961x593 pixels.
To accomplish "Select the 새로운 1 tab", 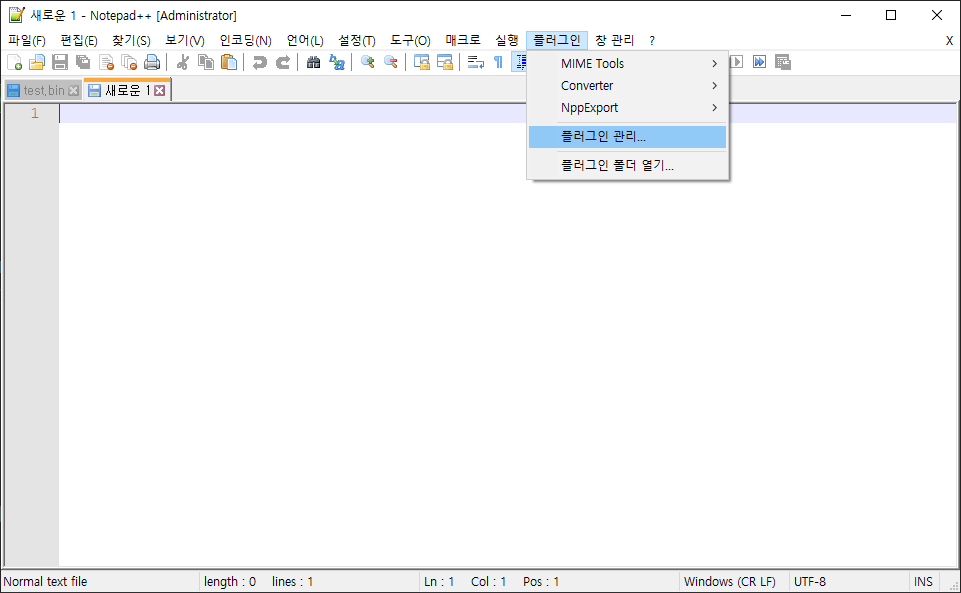I will click(127, 90).
